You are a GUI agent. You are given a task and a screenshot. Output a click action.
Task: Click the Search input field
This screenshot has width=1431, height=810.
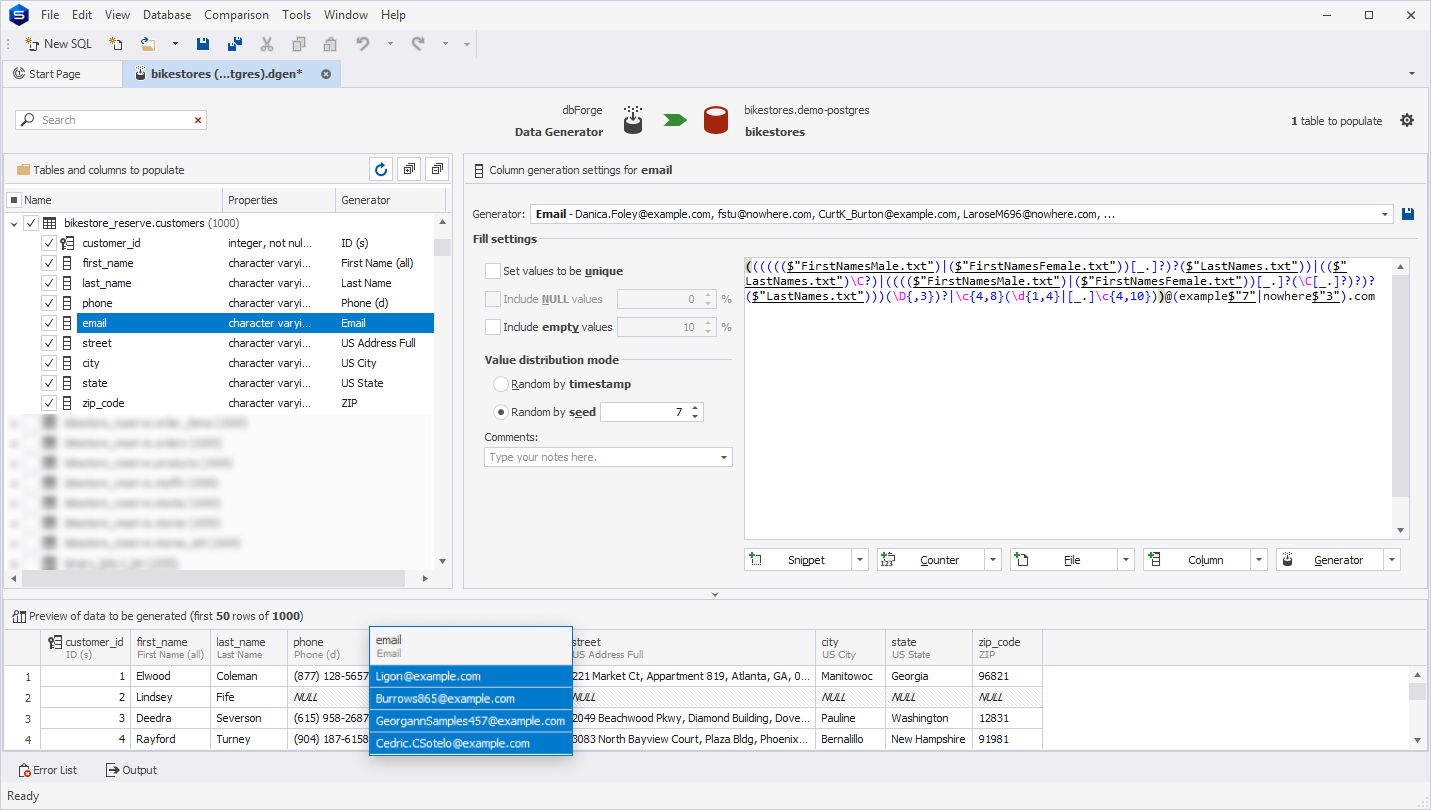click(110, 120)
